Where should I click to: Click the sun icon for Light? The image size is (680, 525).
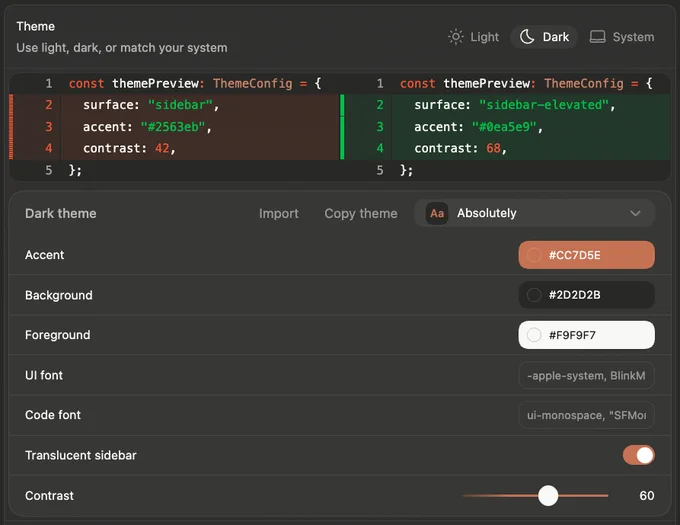(455, 37)
